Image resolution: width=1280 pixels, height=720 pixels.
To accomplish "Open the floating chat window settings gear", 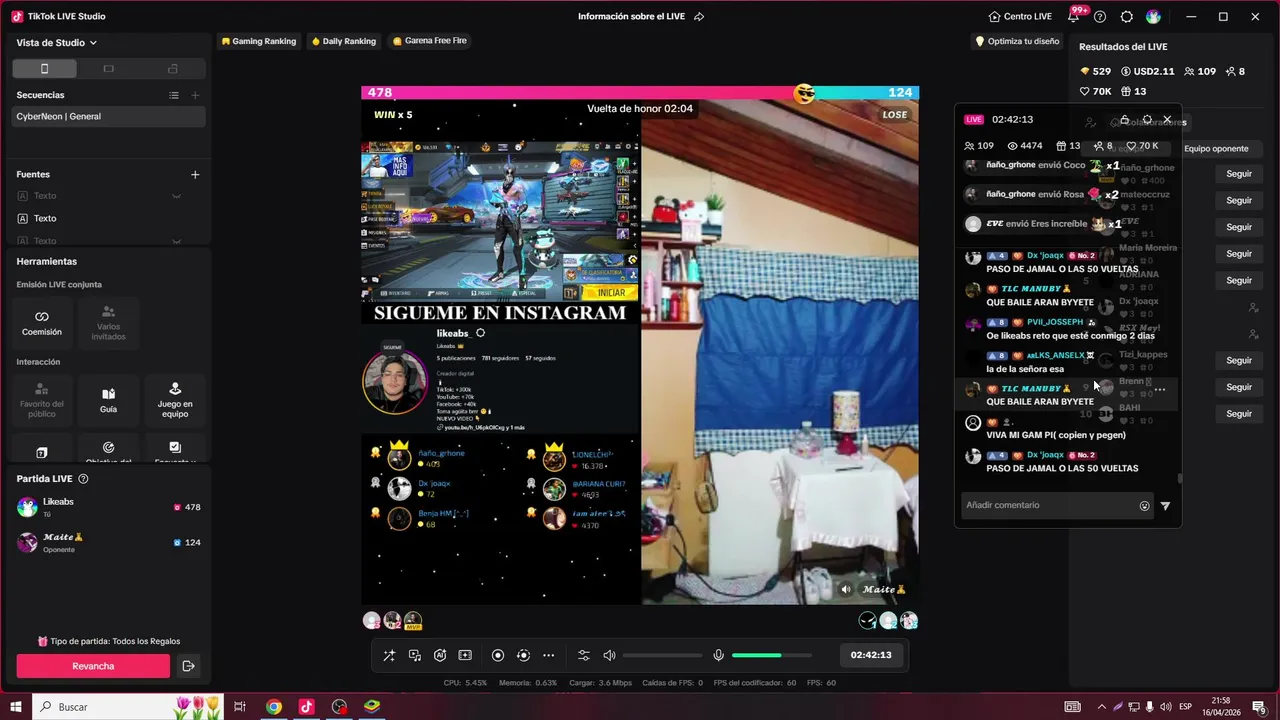I will (1147, 120).
